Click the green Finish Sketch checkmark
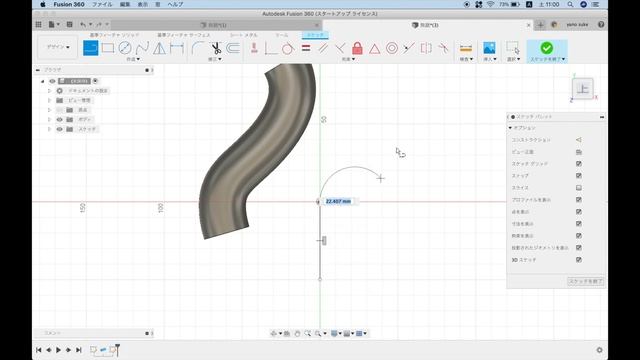 tap(547, 48)
